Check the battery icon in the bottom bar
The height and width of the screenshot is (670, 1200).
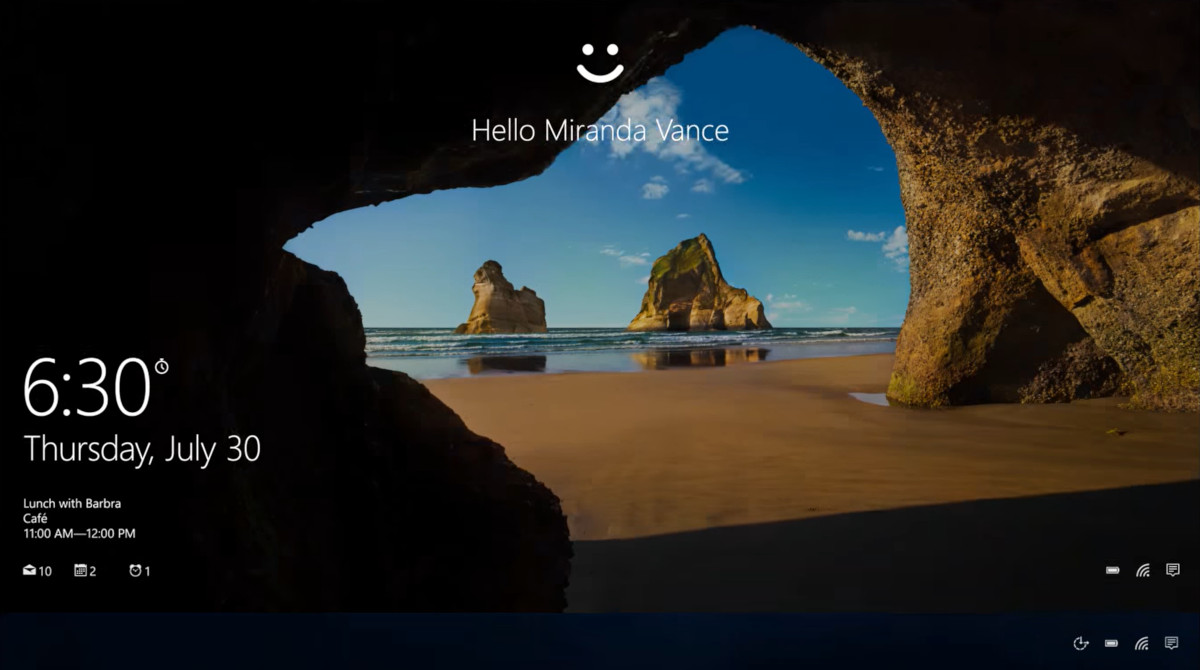[x=1111, y=643]
